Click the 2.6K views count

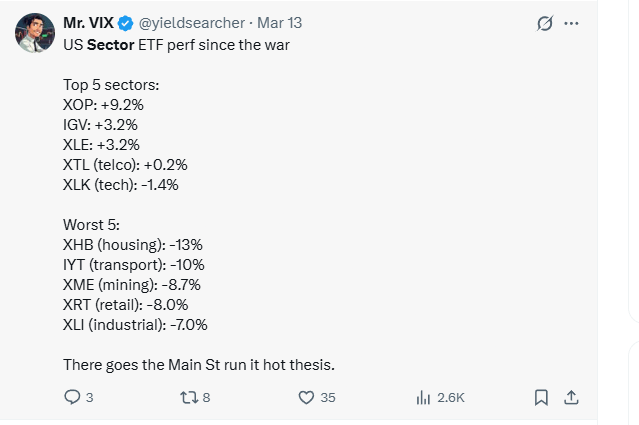click(x=451, y=397)
